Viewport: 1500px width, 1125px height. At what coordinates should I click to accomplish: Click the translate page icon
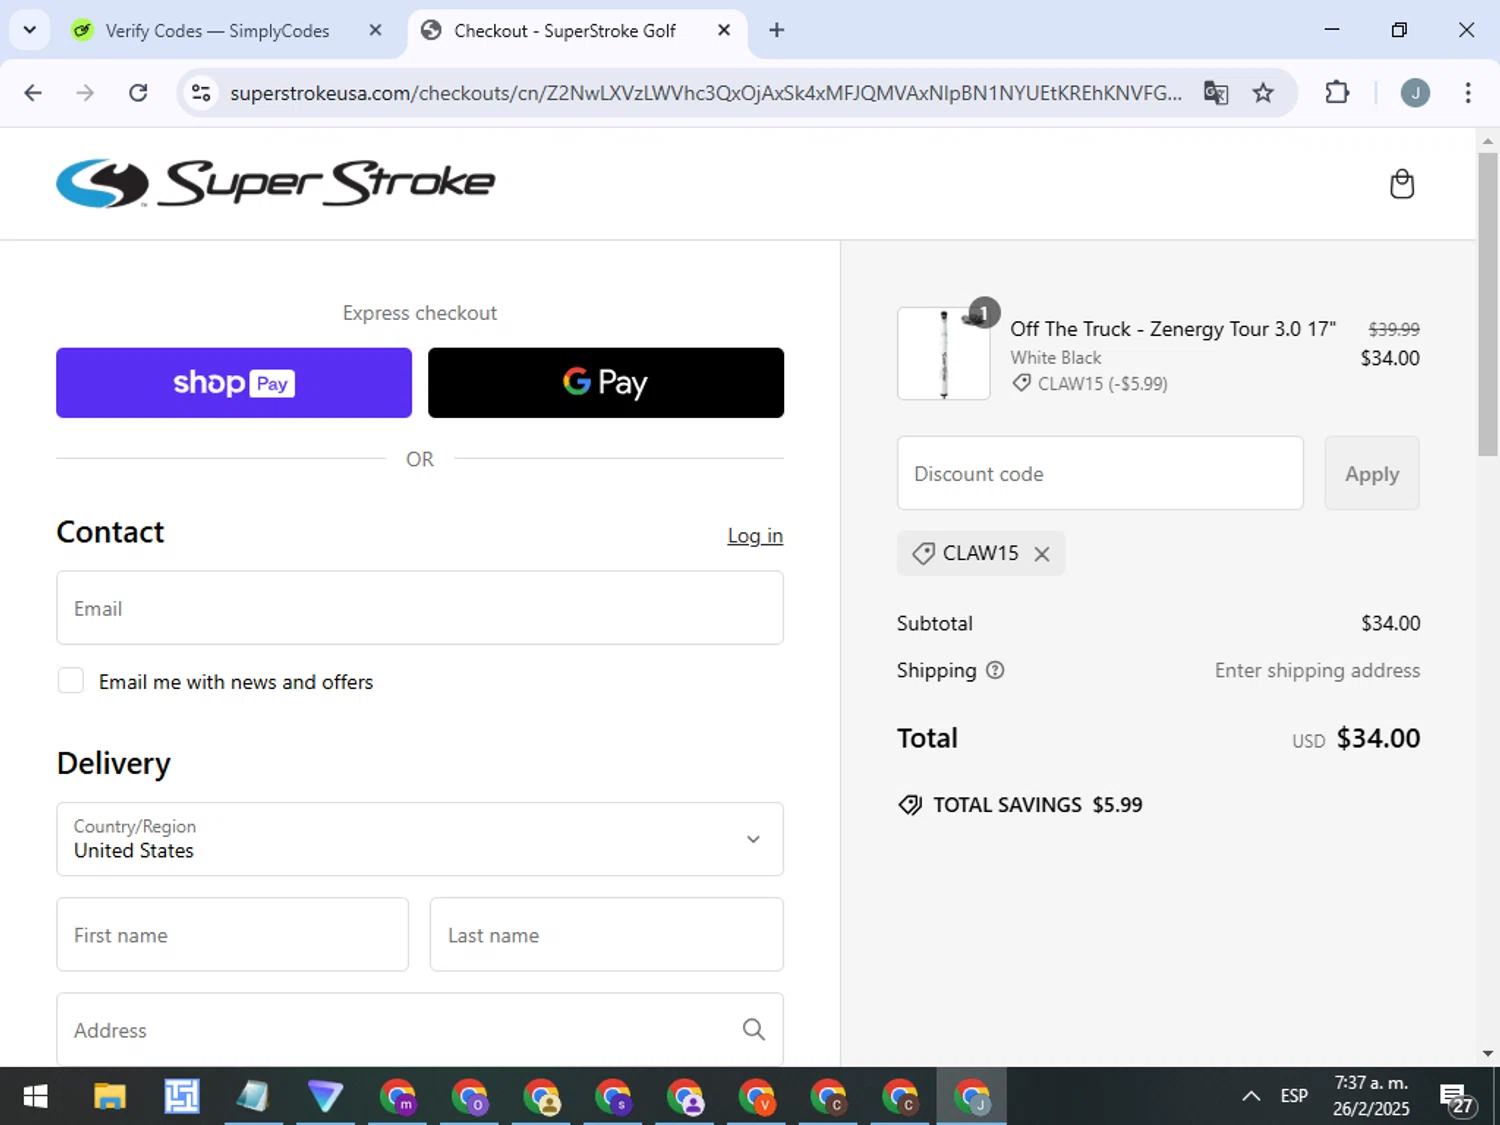1216,93
